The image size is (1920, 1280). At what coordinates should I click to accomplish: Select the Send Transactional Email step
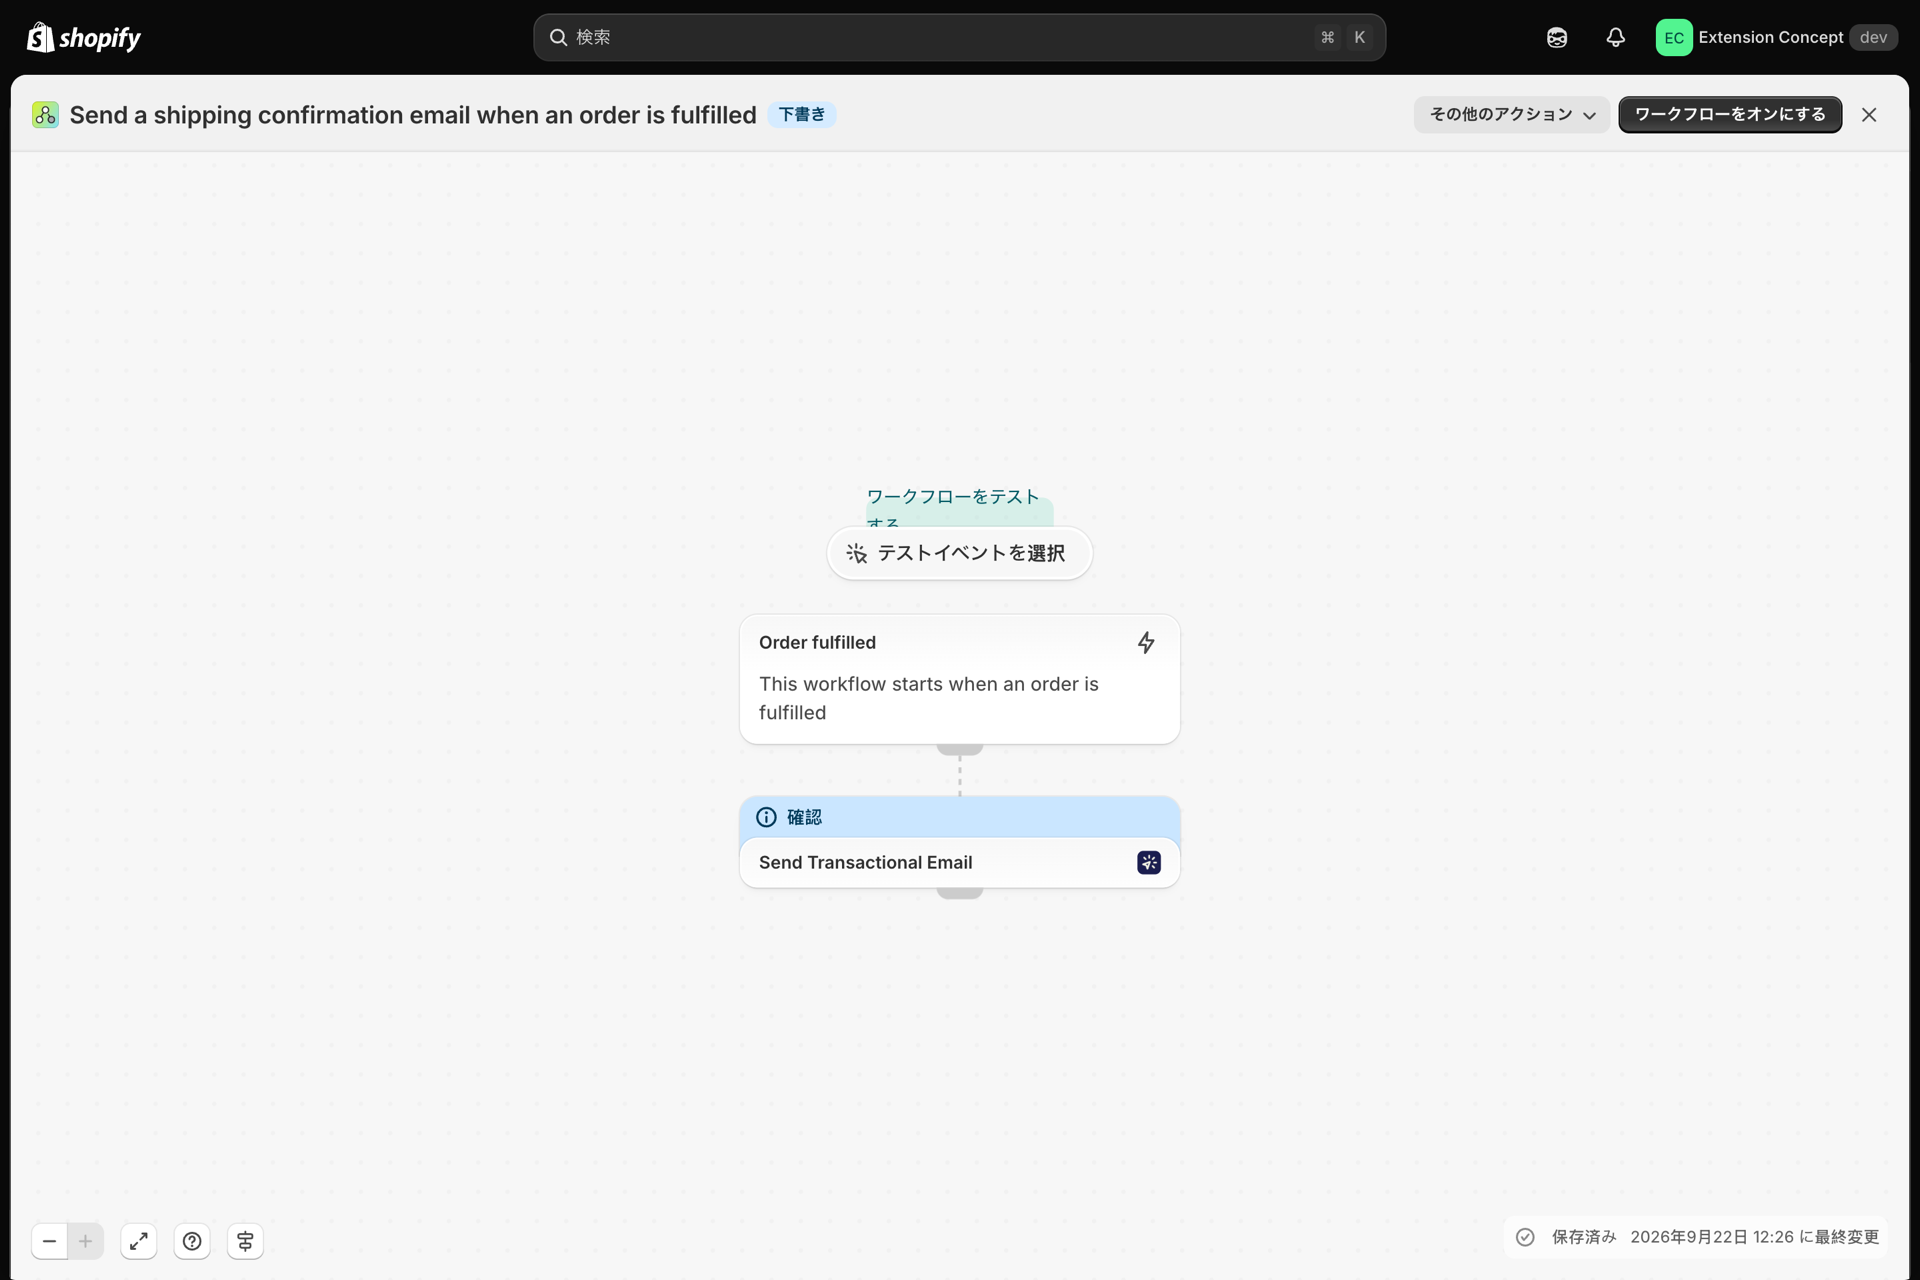[959, 863]
